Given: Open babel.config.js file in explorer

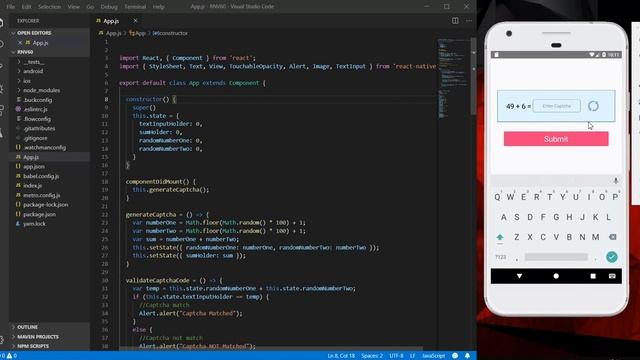Looking at the screenshot, I should click(x=49, y=176).
